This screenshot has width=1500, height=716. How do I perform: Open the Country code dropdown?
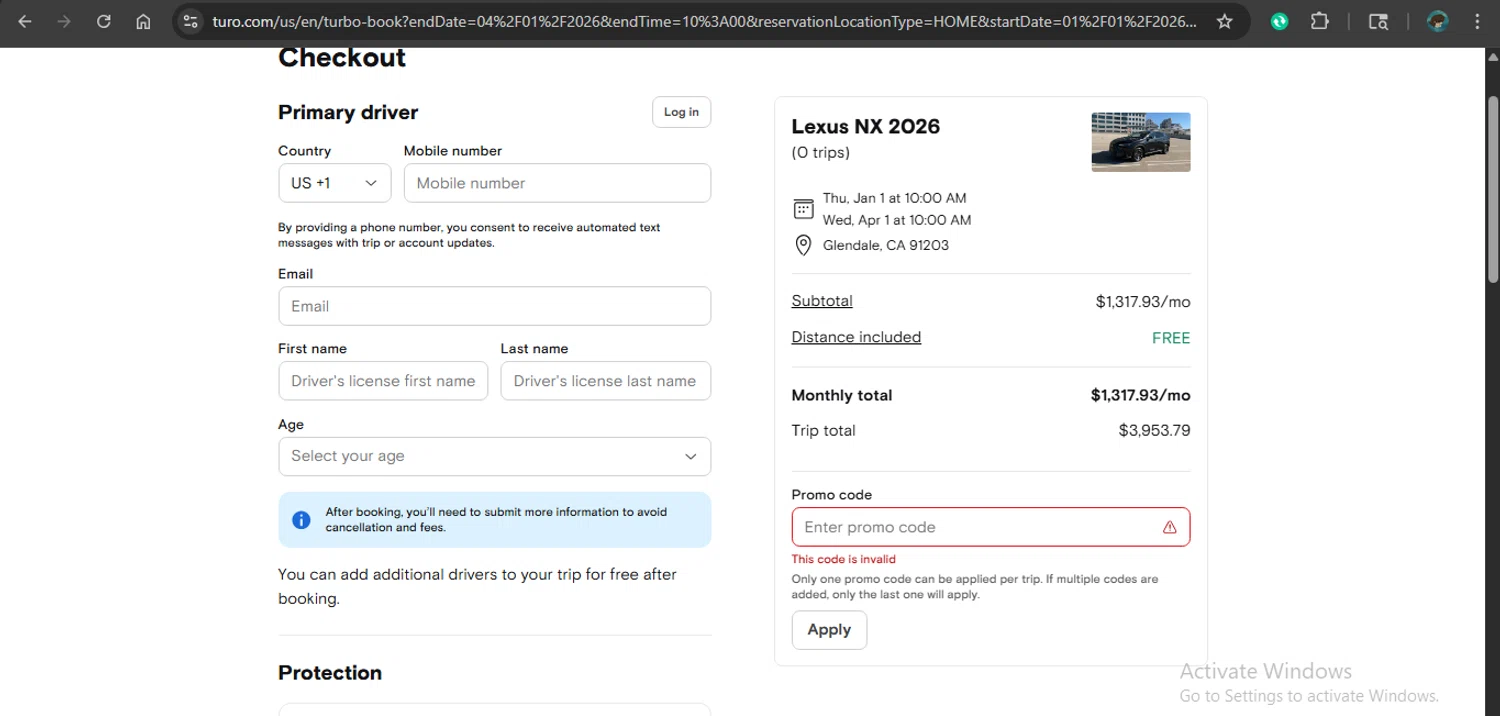pyautogui.click(x=334, y=183)
